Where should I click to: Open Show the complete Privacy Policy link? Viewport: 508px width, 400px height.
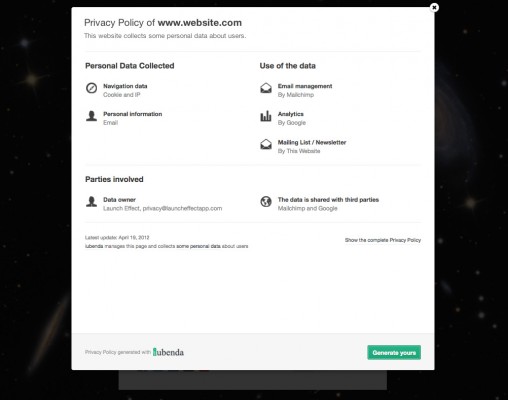(x=383, y=240)
